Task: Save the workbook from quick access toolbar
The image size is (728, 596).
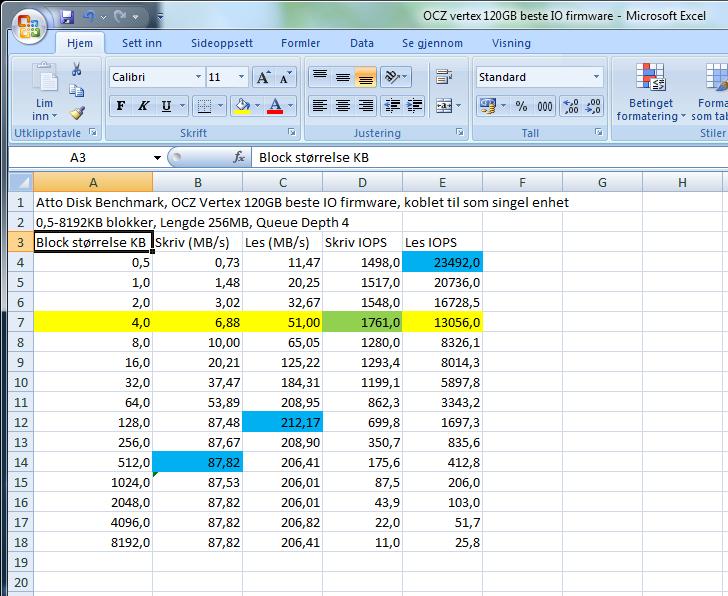Action: [x=67, y=18]
